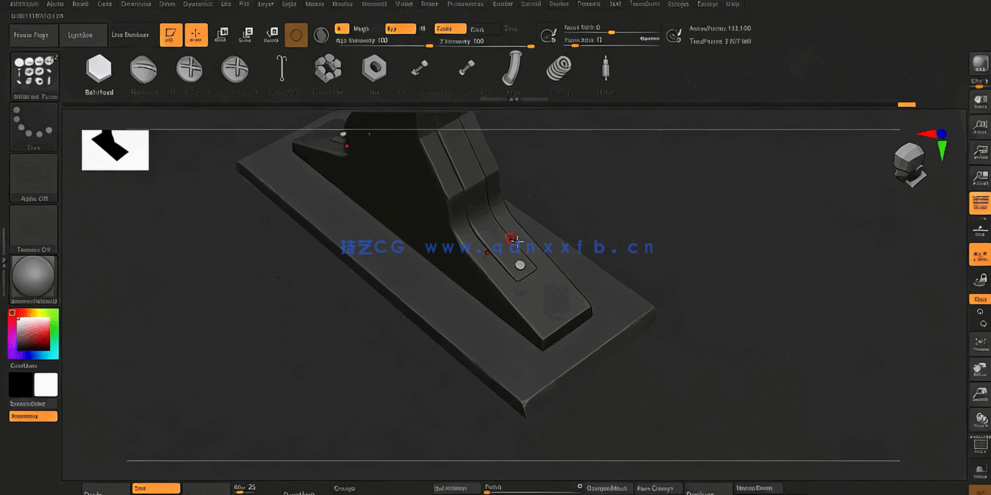Select the gear-like ring insert mesh
The image size is (991, 495).
328,68
